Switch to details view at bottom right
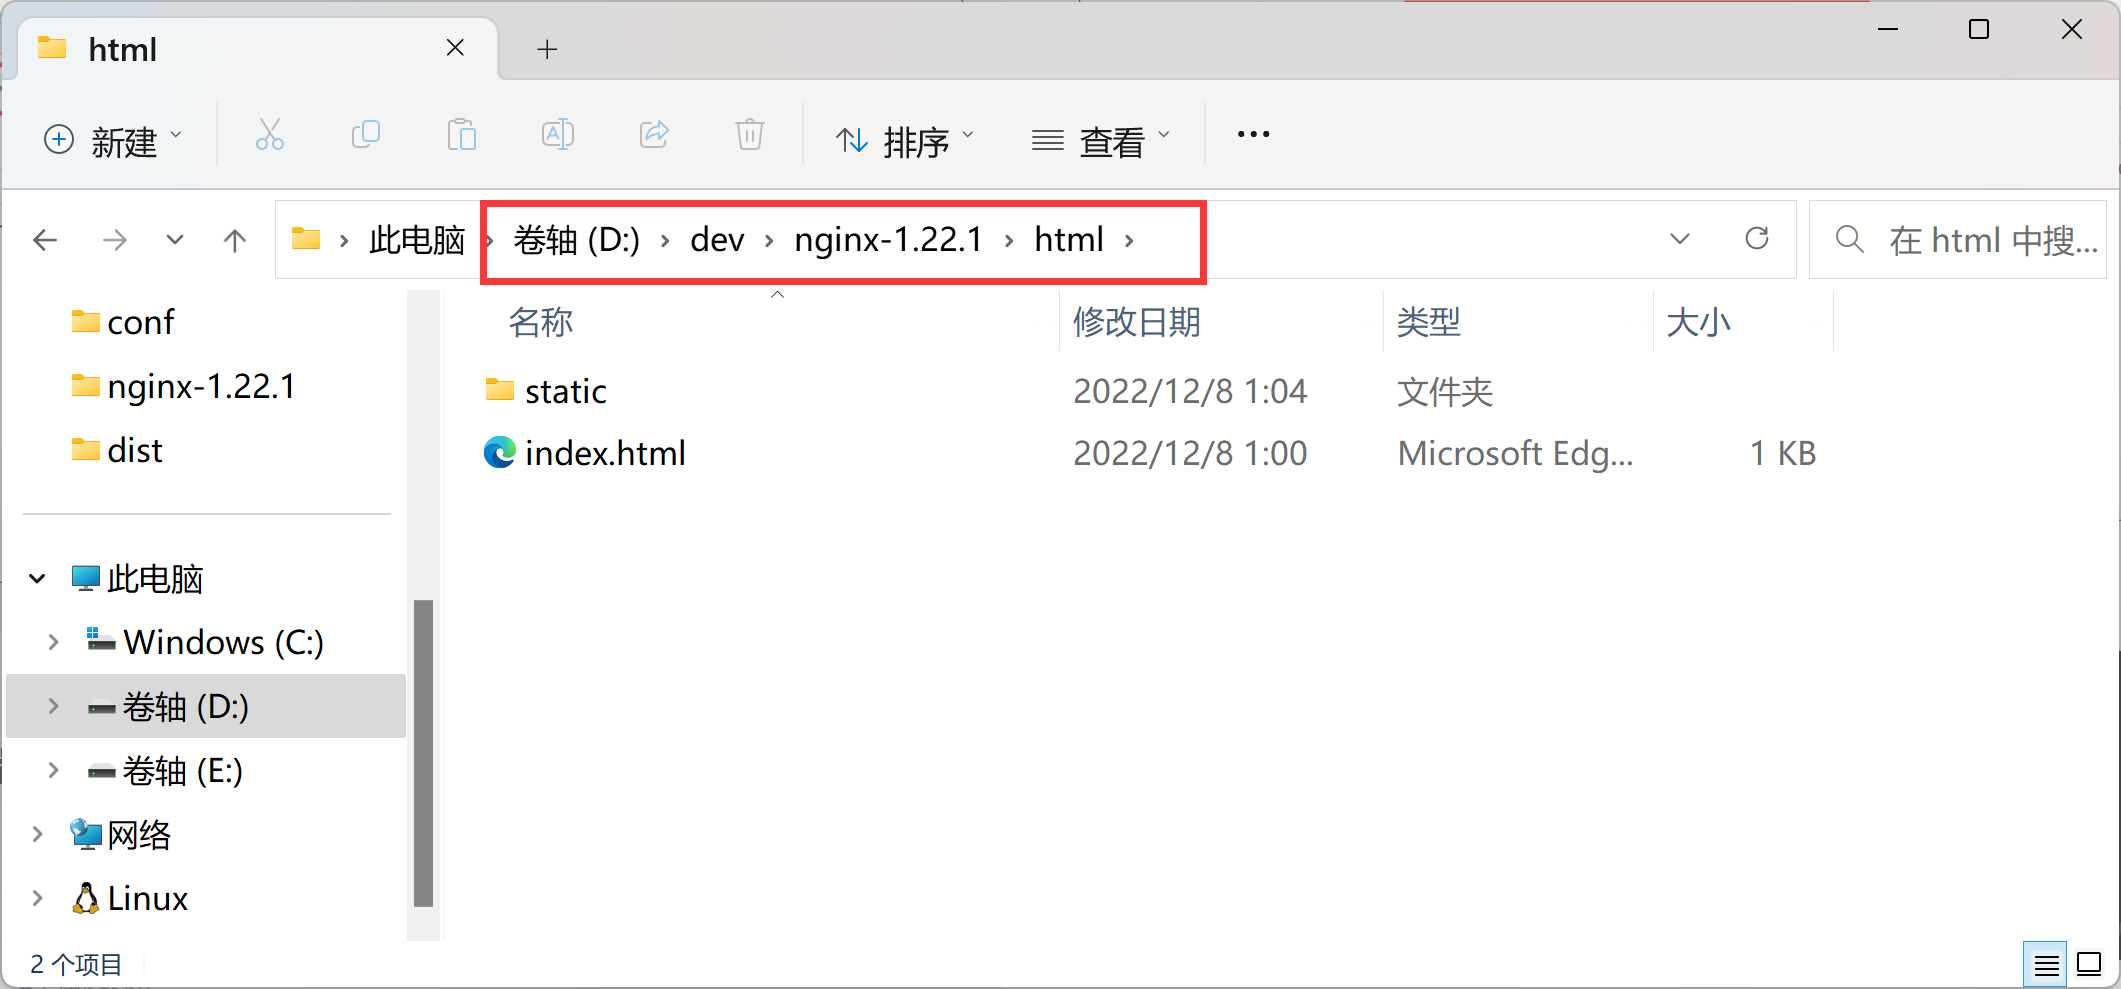The height and width of the screenshot is (989, 2121). pos(2046,963)
